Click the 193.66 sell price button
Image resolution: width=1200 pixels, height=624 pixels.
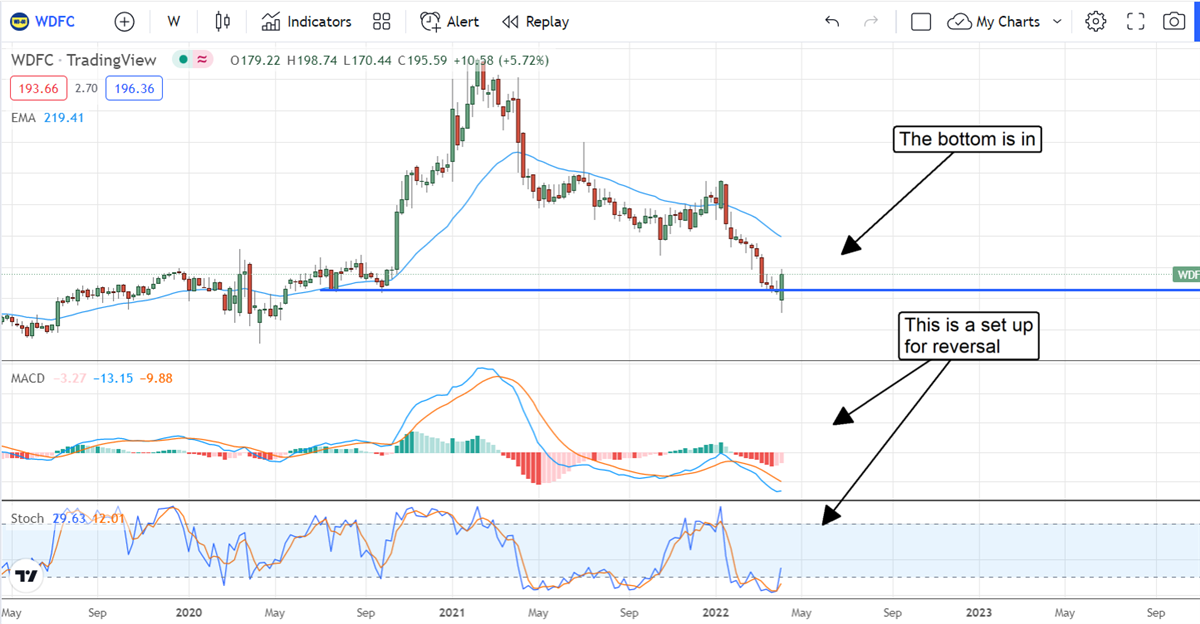pyautogui.click(x=39, y=89)
